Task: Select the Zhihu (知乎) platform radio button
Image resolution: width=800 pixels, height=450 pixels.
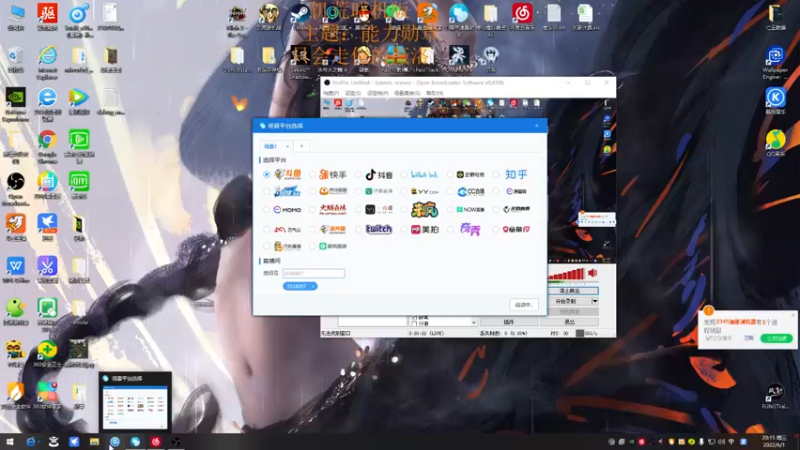Action: (x=496, y=174)
